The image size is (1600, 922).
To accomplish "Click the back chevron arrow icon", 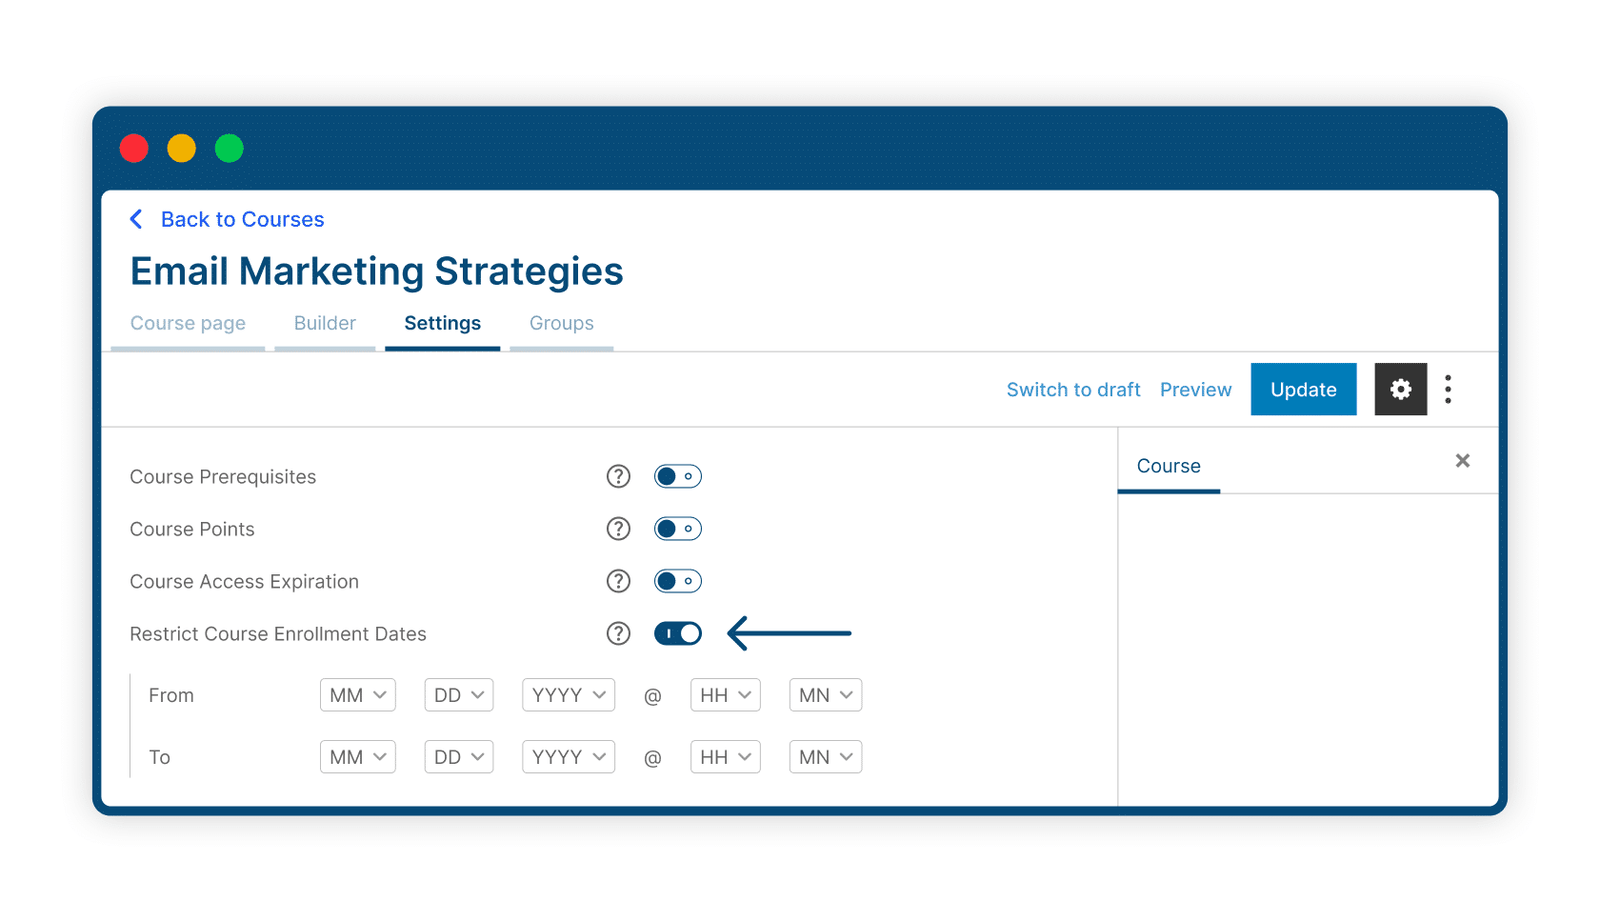I will 136,219.
